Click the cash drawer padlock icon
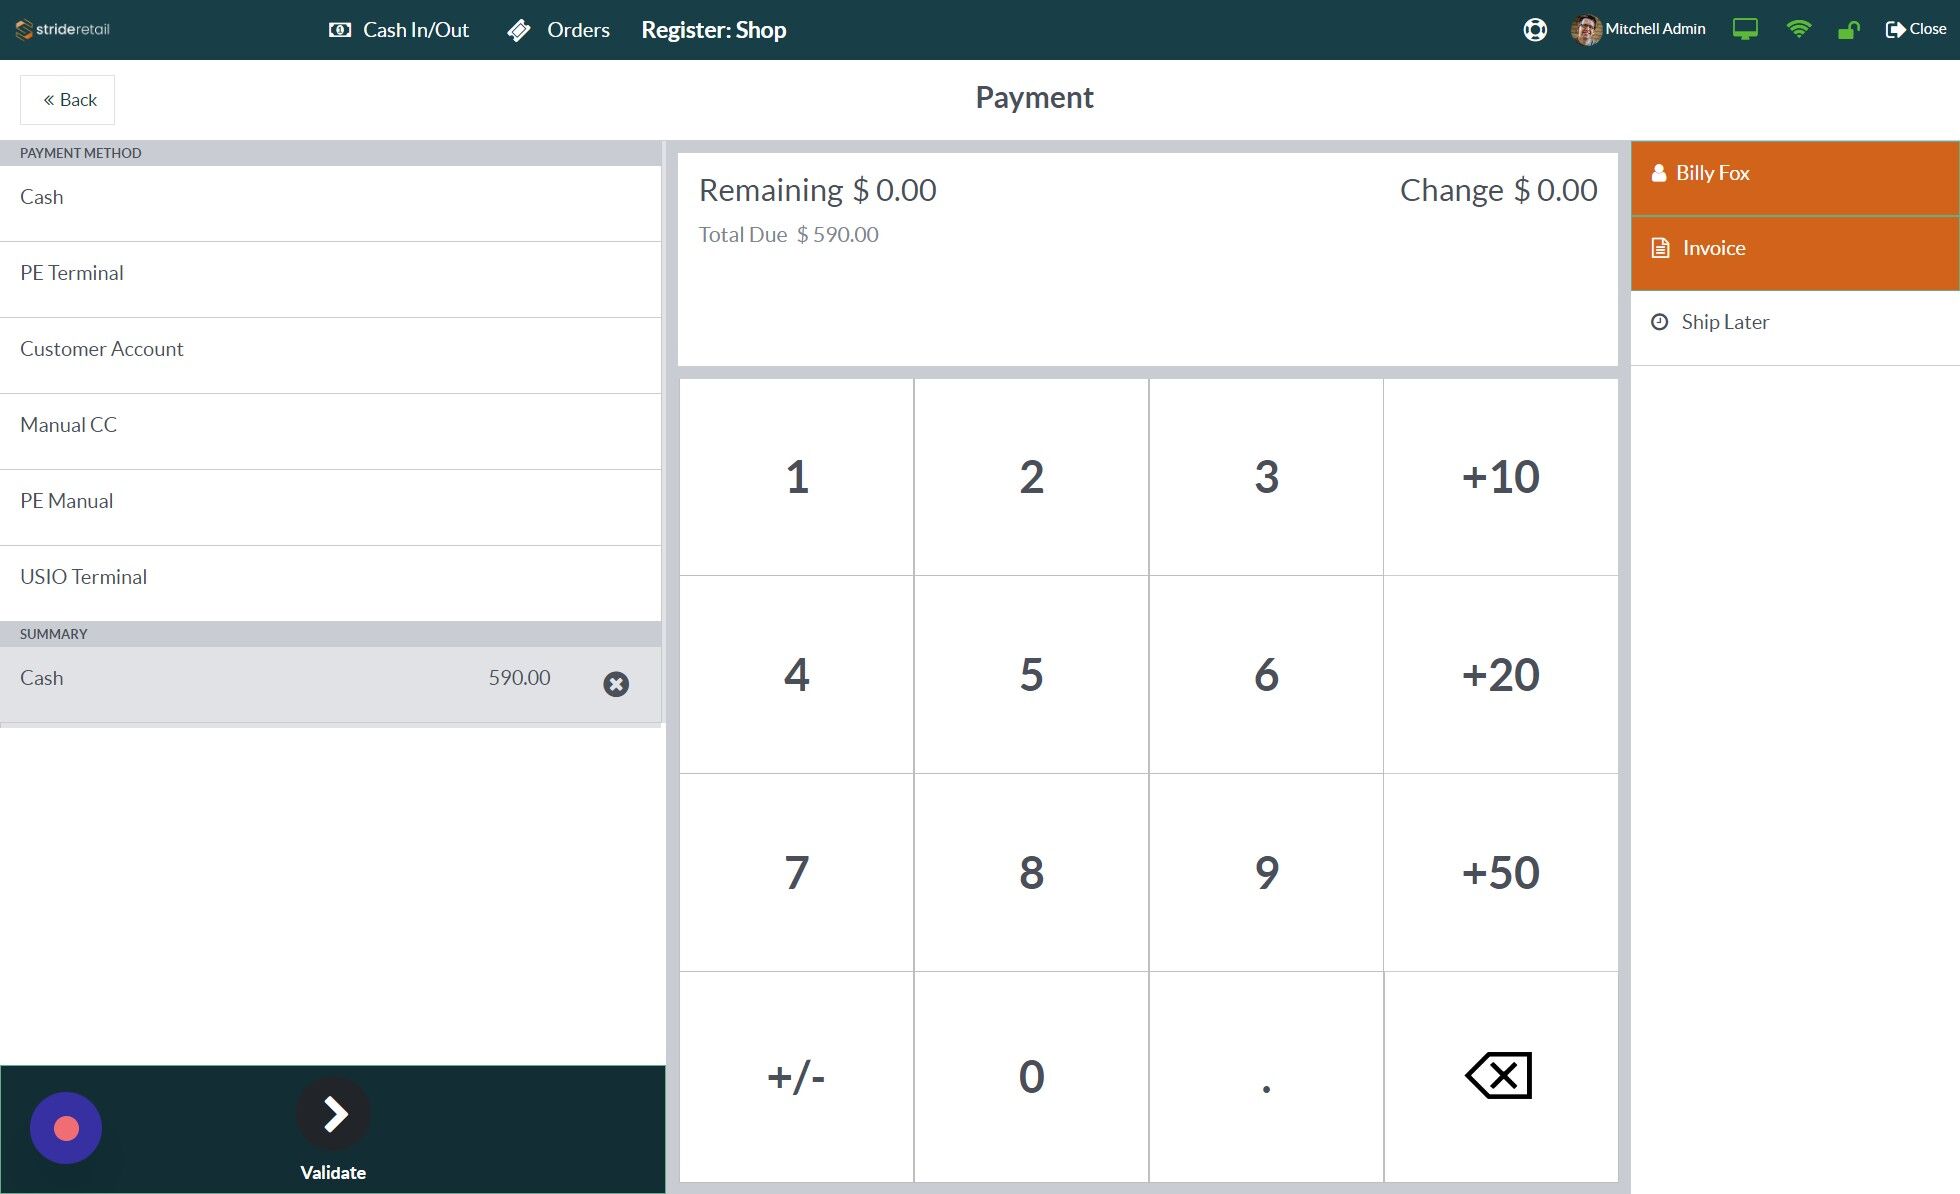 point(1847,29)
